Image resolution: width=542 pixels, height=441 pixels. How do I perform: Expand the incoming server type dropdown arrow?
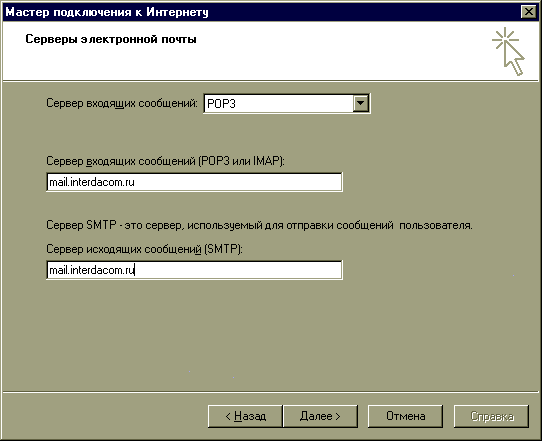(361, 103)
